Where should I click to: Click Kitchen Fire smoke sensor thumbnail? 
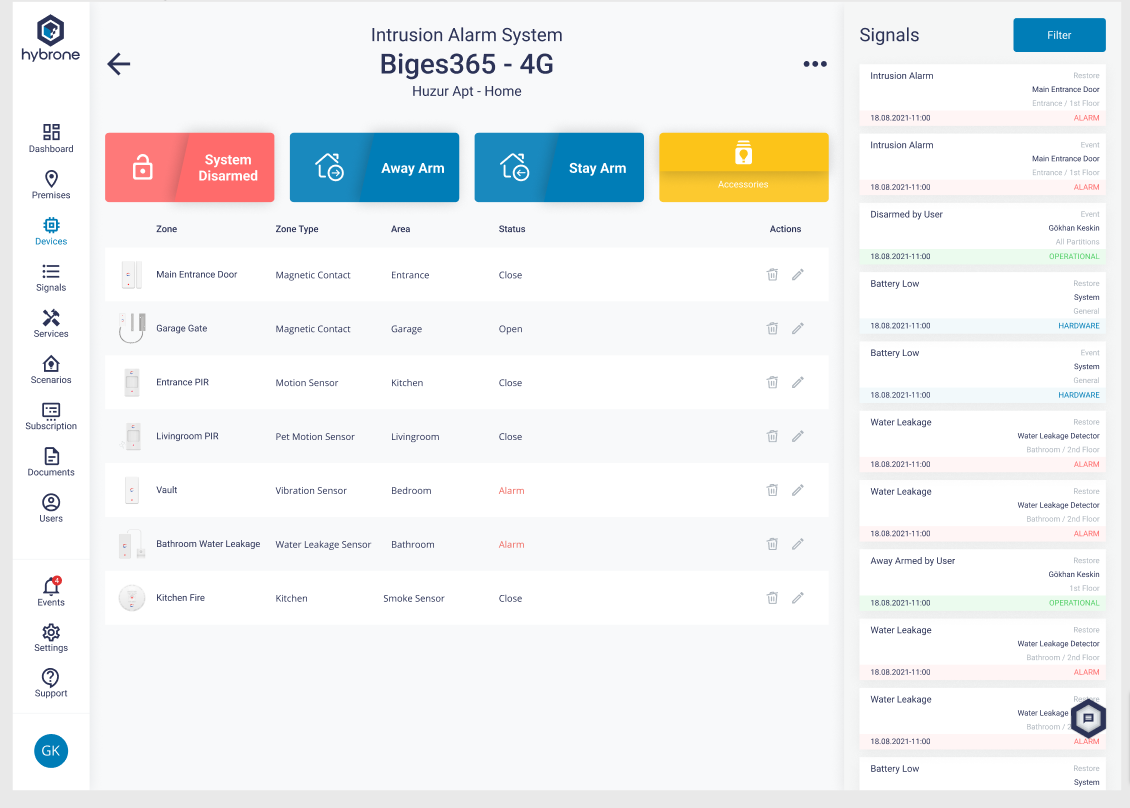point(132,598)
